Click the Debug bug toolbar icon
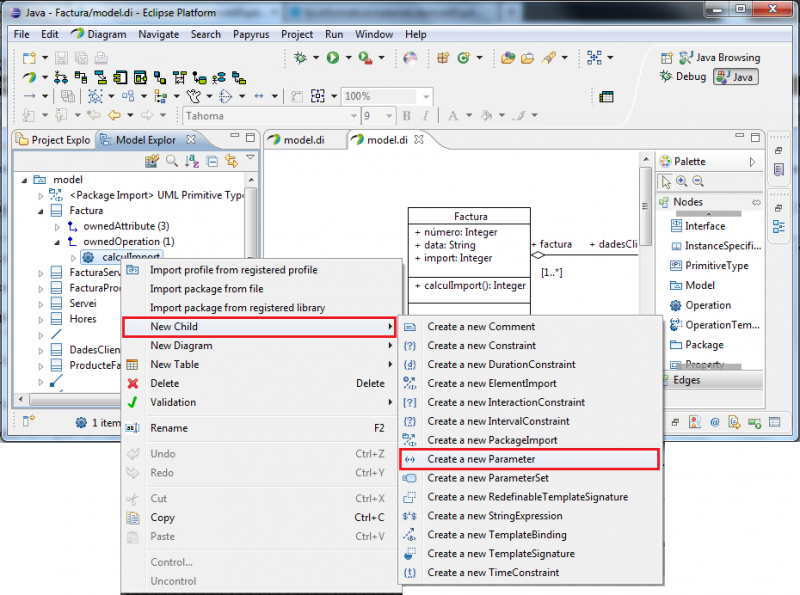 (300, 58)
